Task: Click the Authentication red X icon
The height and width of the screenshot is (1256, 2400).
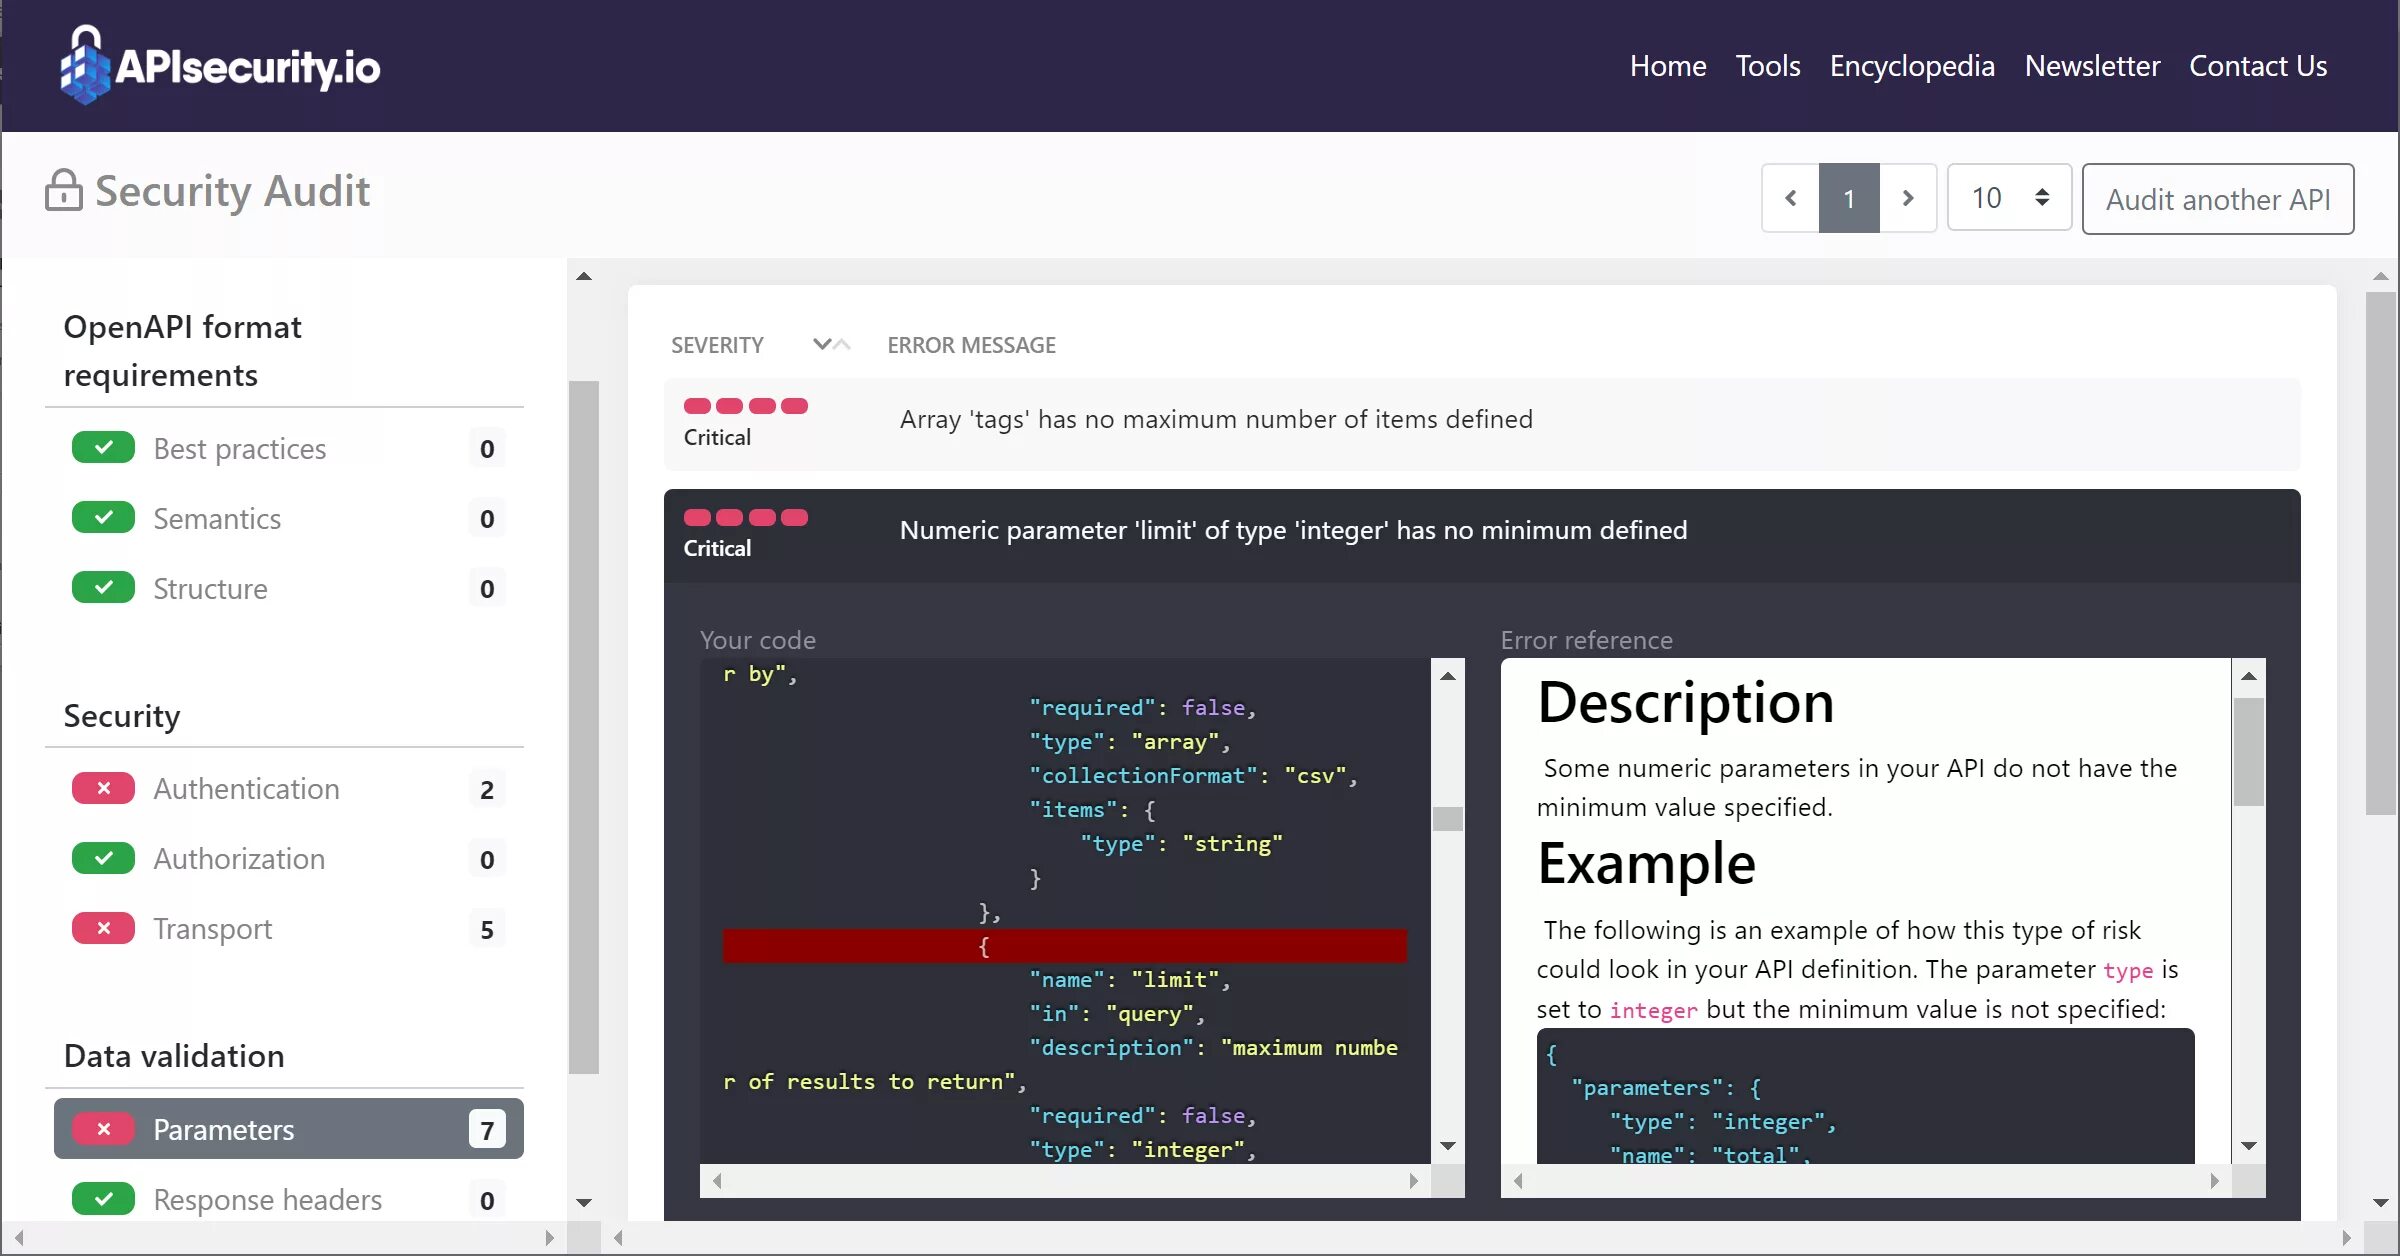Action: pyautogui.click(x=103, y=789)
